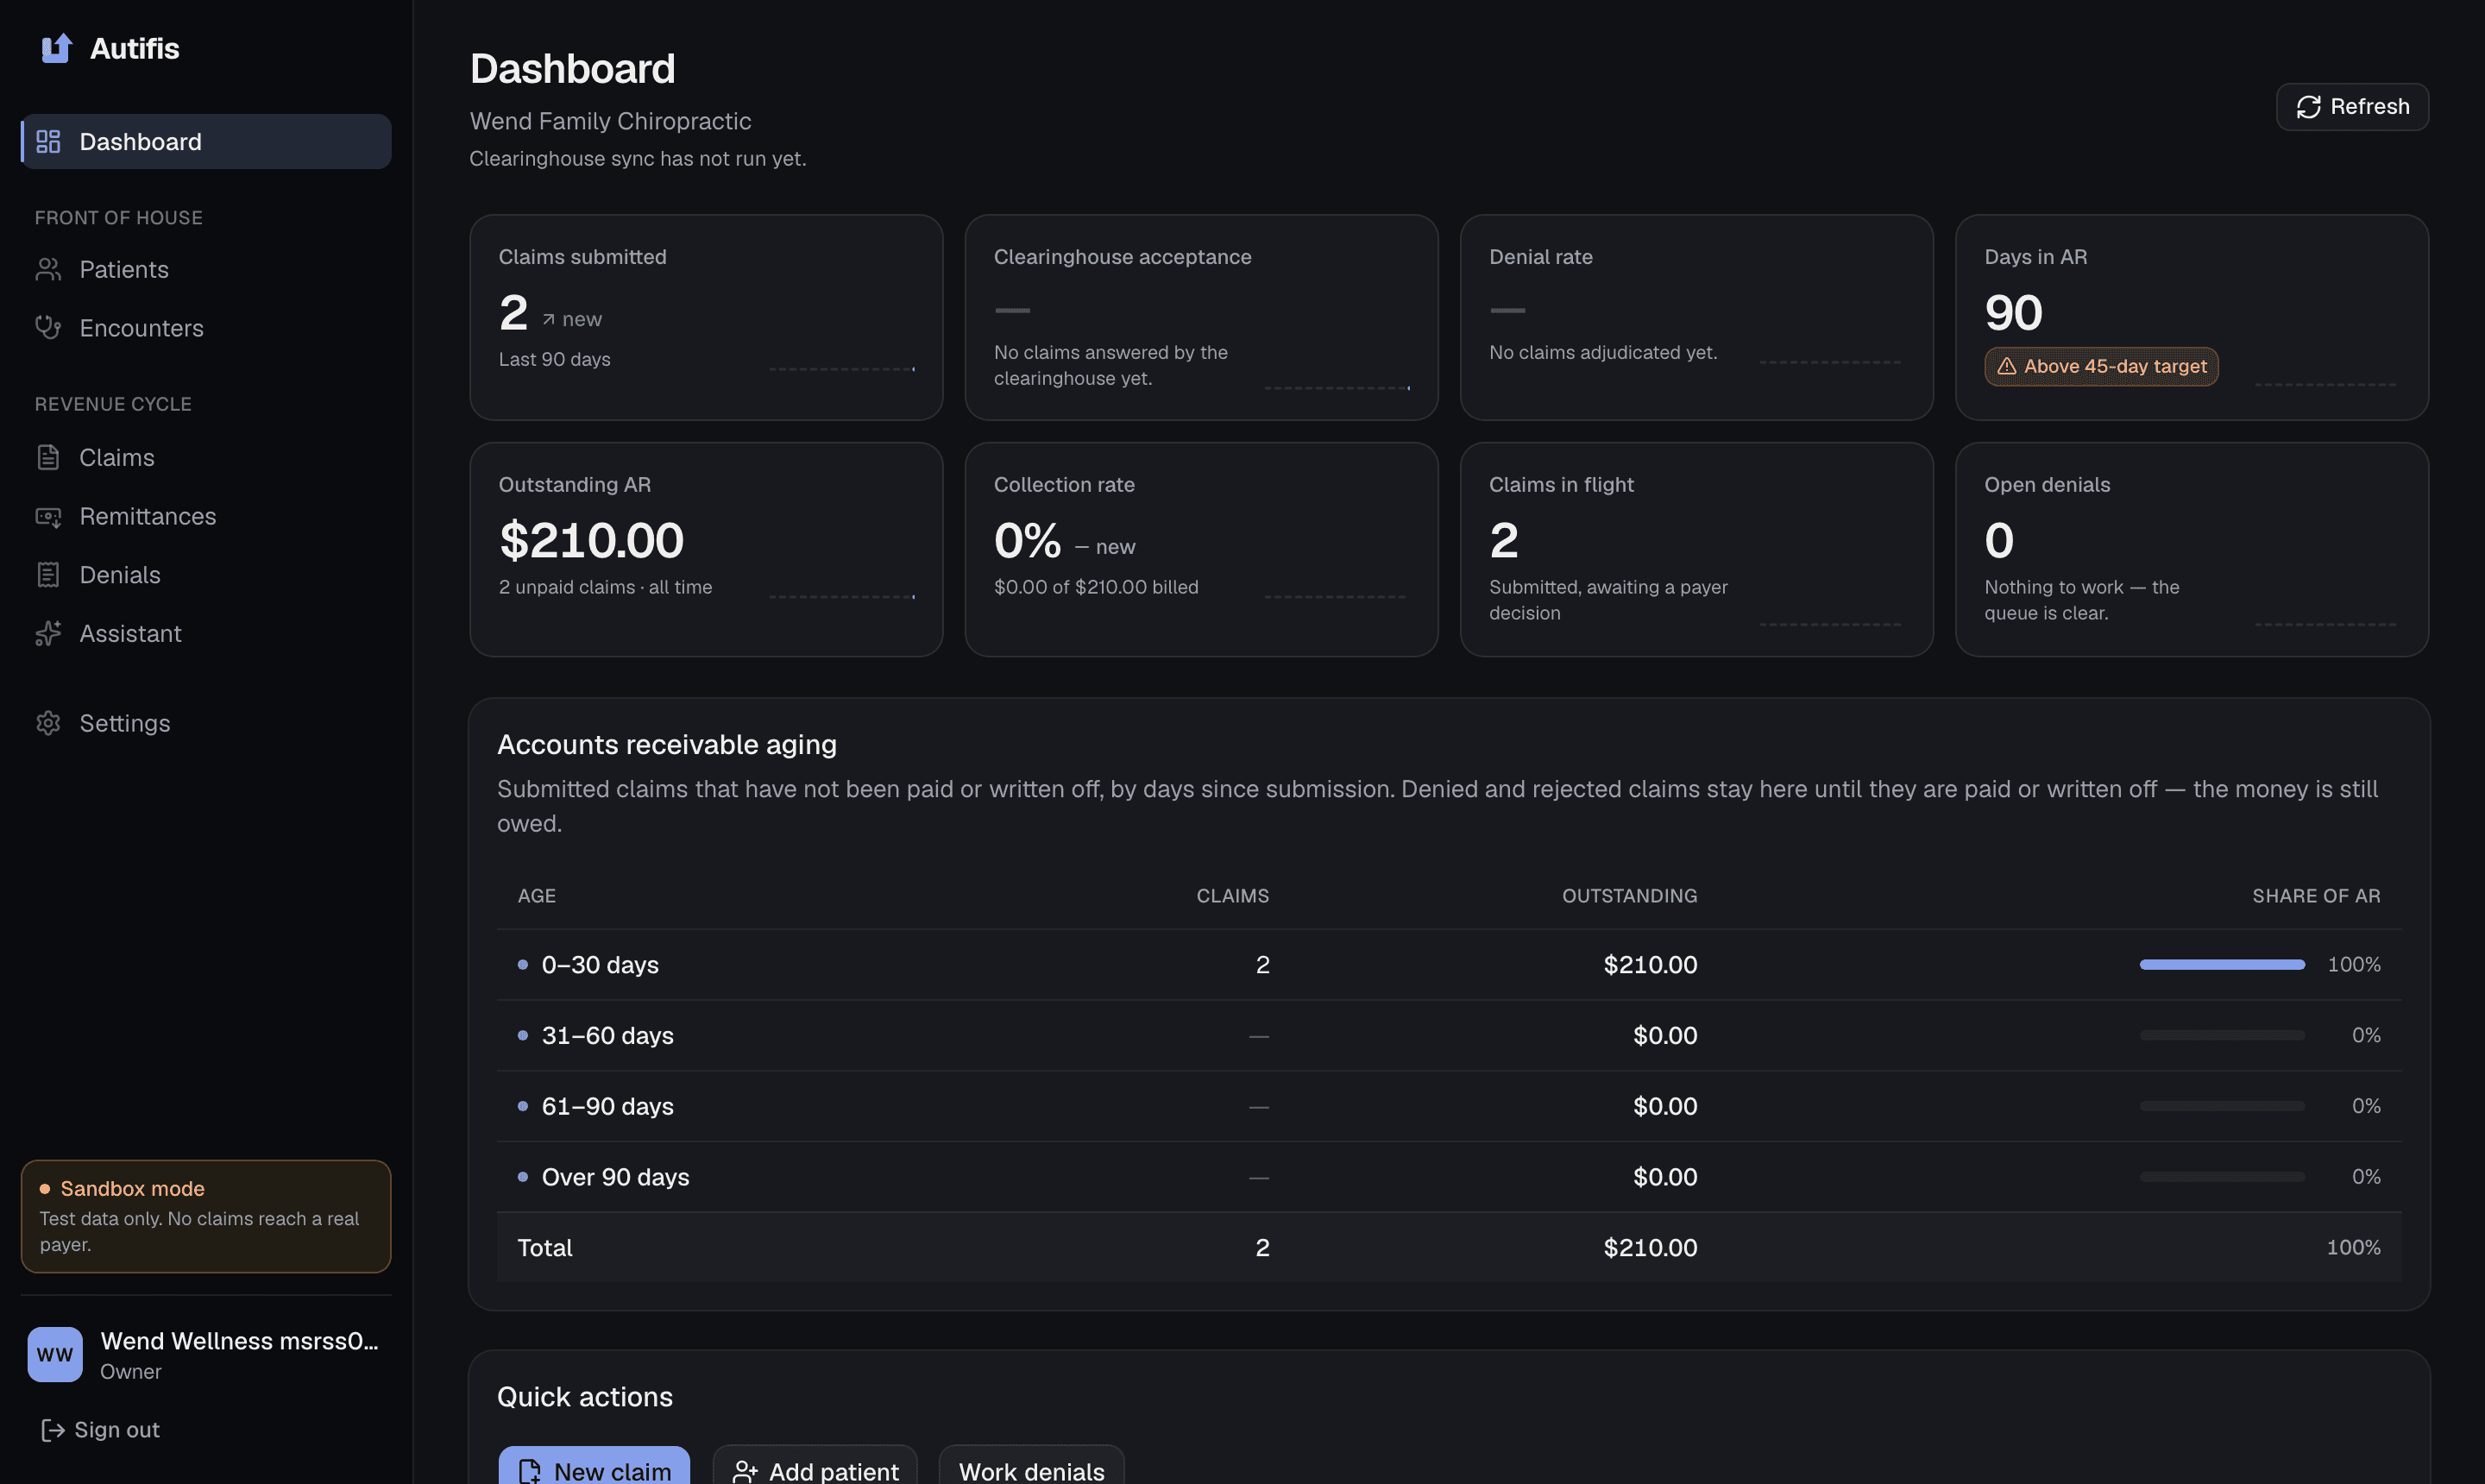Click the New claim file icon
Viewport: 2485px width, 1484px height.
530,1471
